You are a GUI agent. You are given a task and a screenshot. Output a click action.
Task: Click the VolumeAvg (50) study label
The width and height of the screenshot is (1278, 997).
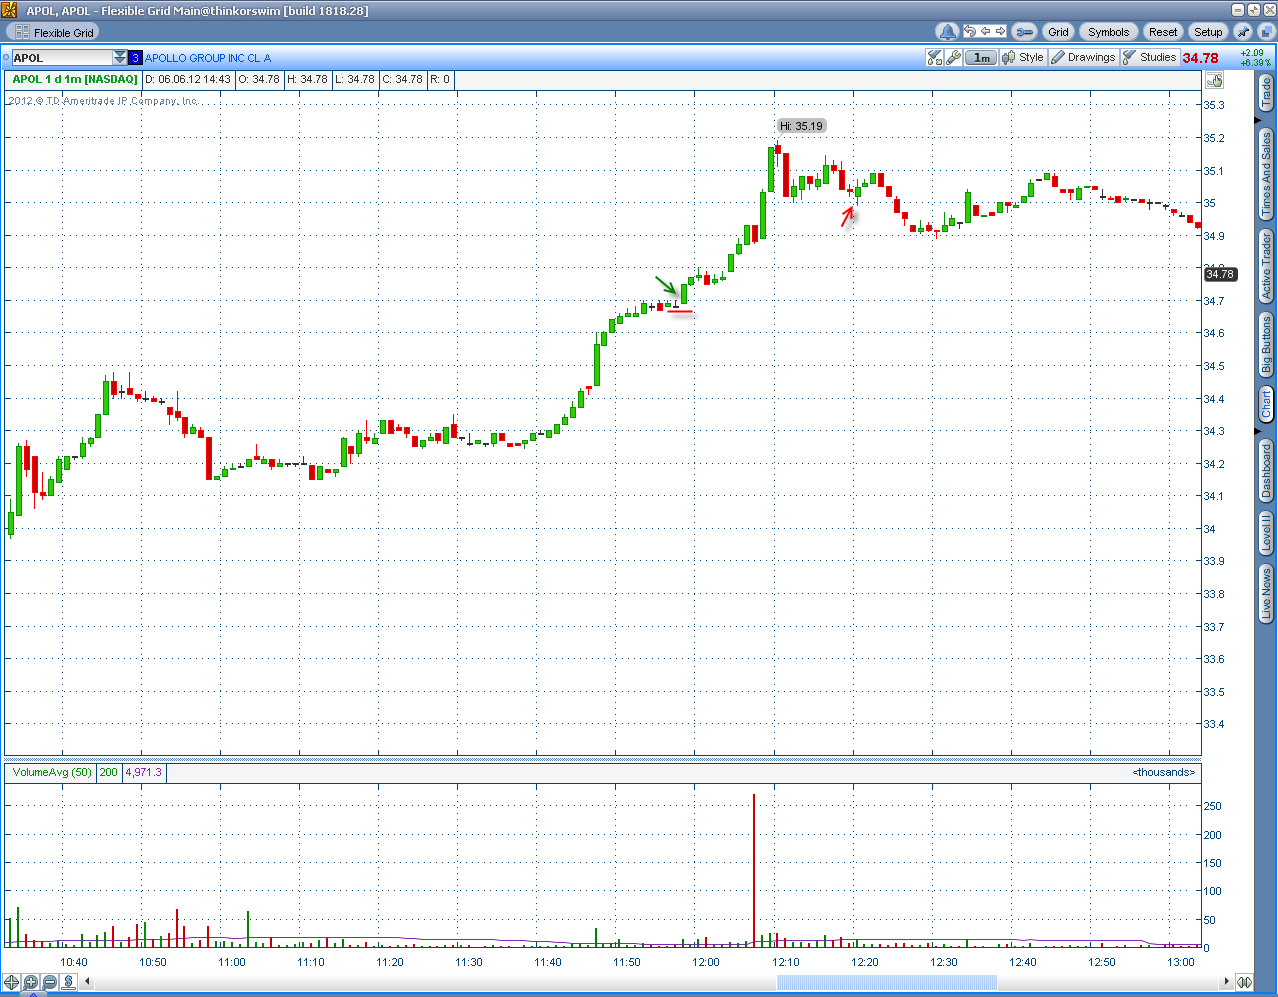[x=52, y=772]
